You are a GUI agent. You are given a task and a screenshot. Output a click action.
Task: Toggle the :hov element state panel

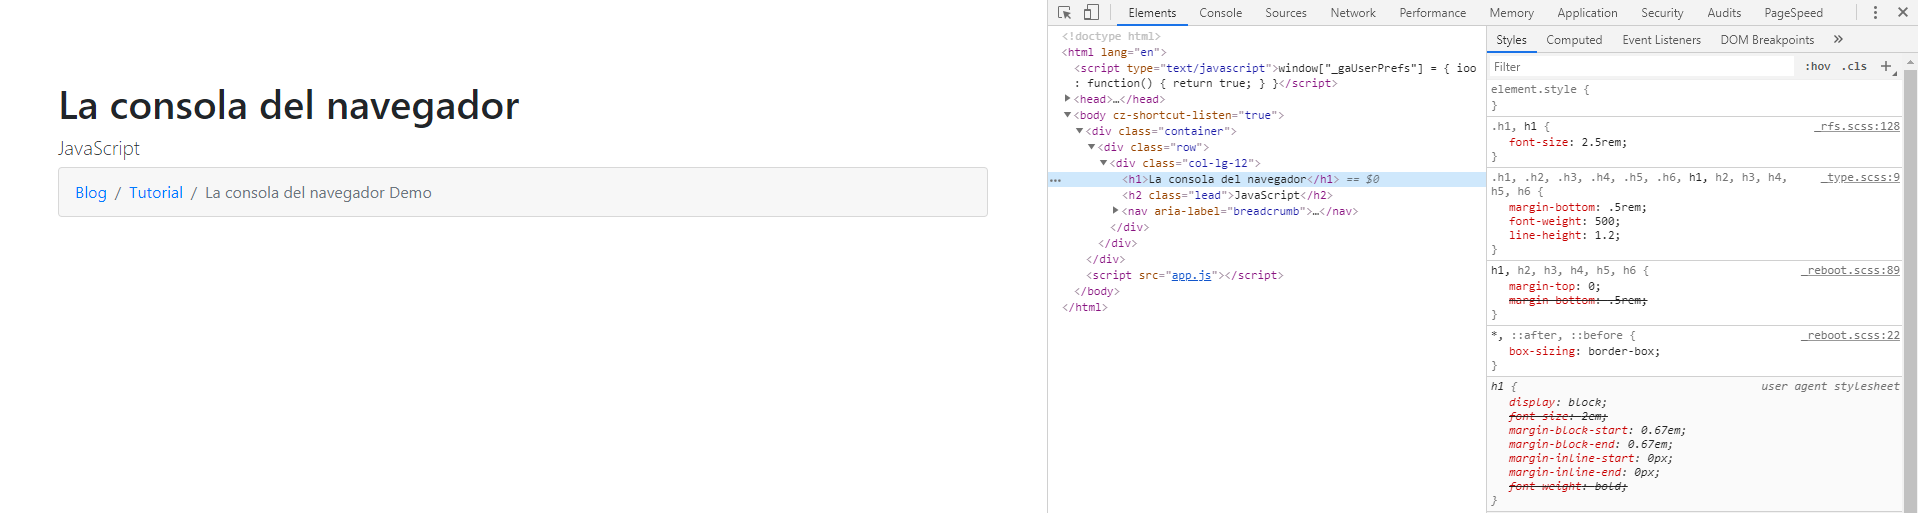click(x=1818, y=66)
